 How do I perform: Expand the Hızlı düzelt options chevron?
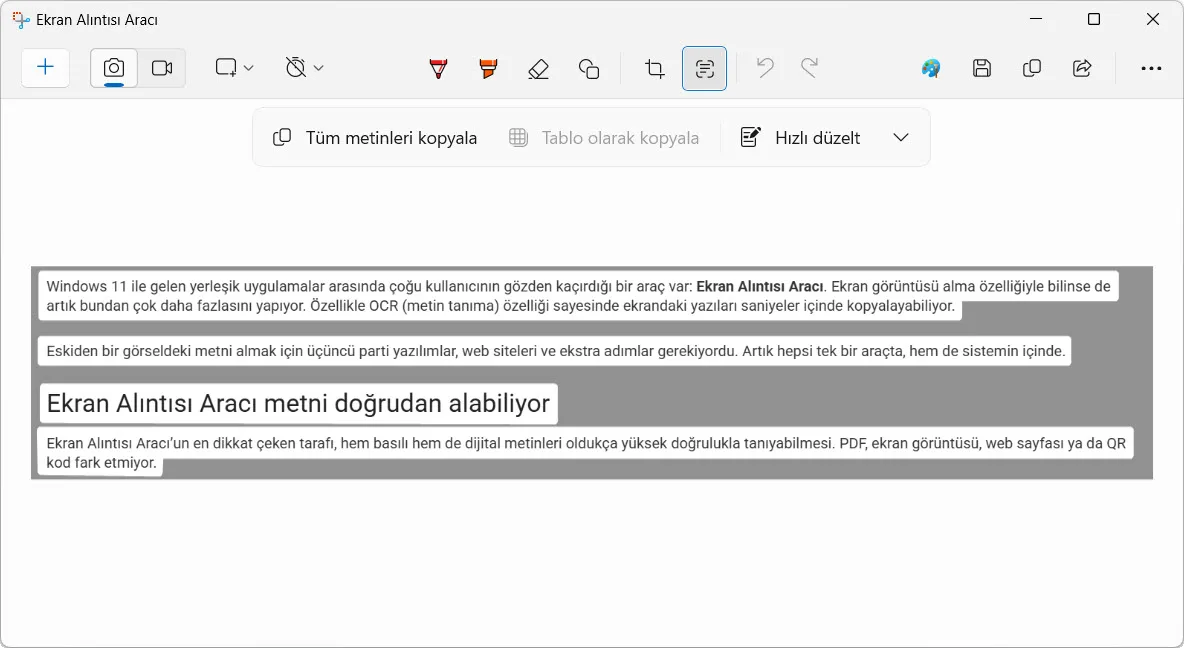901,137
